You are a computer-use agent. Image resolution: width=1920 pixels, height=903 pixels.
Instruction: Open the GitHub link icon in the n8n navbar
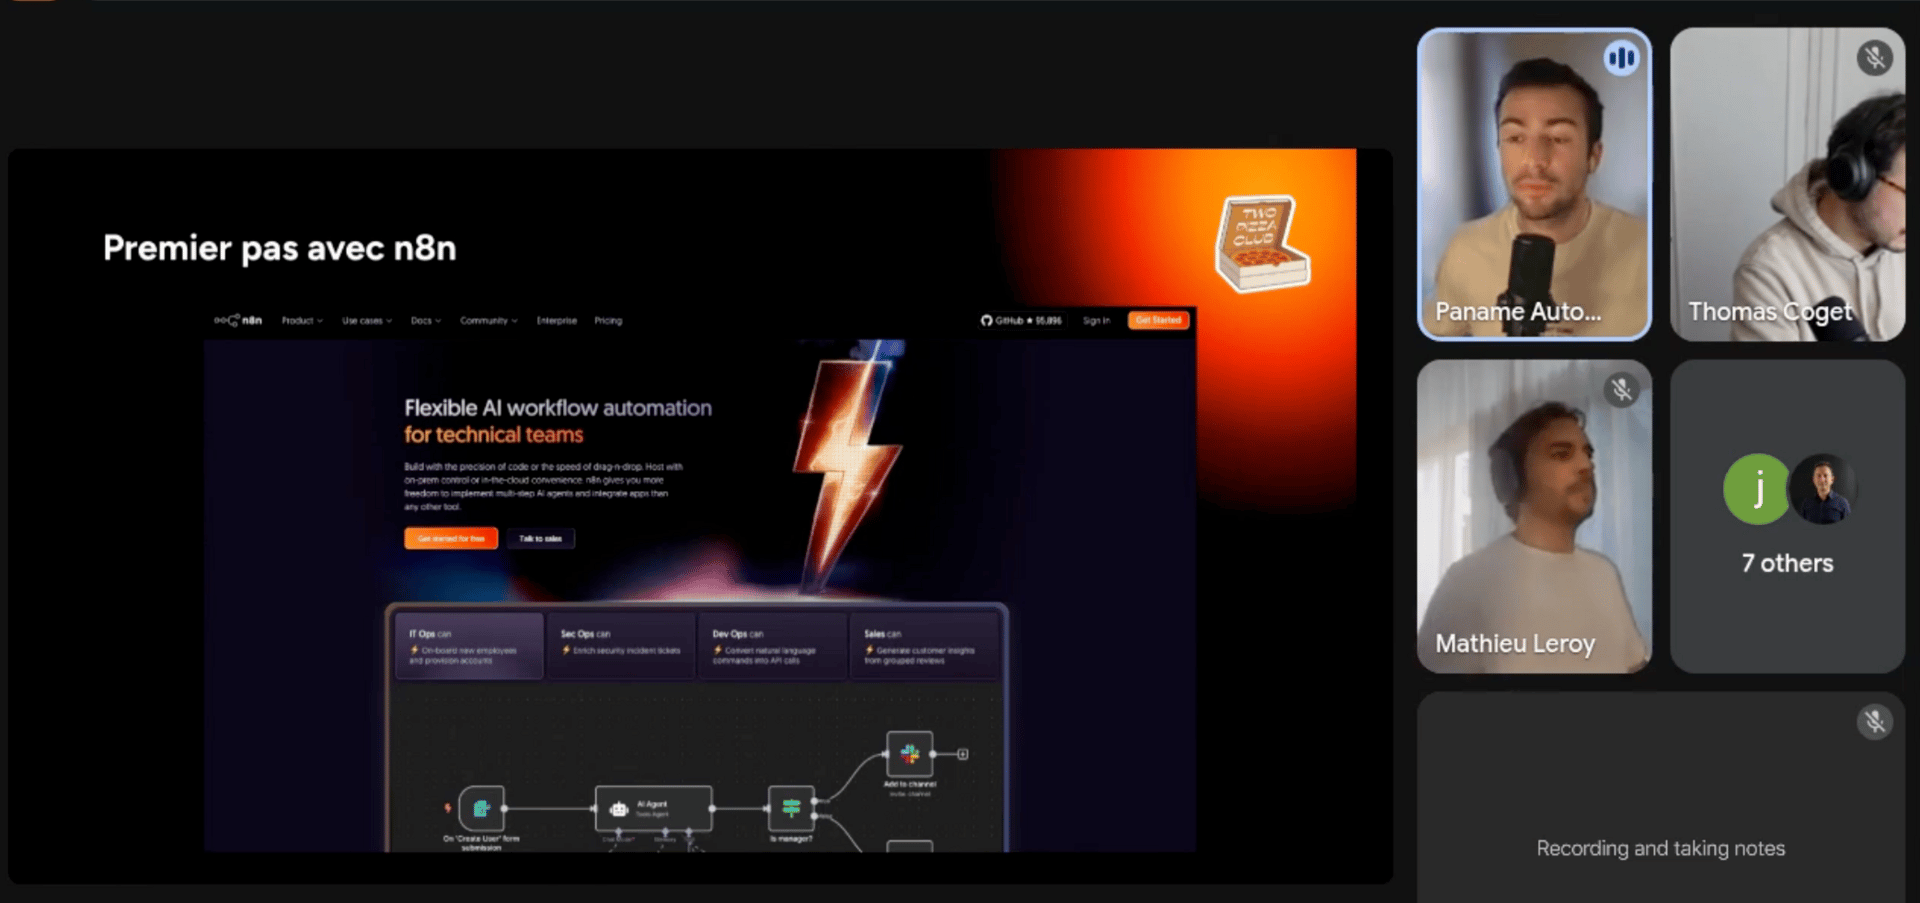pos(986,320)
